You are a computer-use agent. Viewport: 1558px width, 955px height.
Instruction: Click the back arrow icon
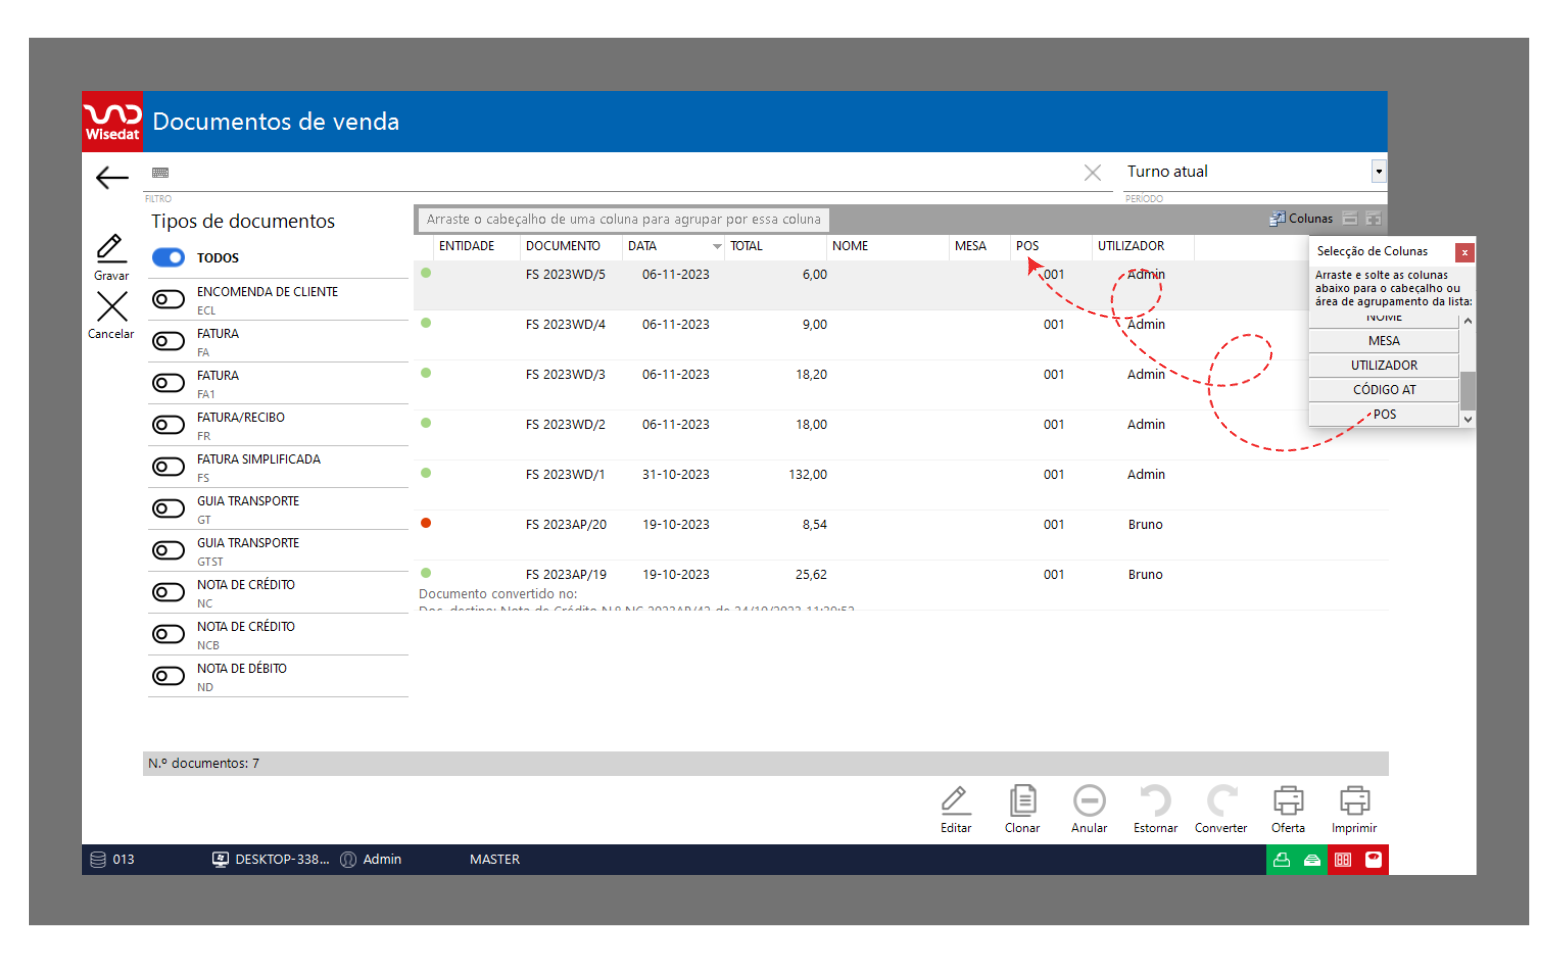[112, 178]
